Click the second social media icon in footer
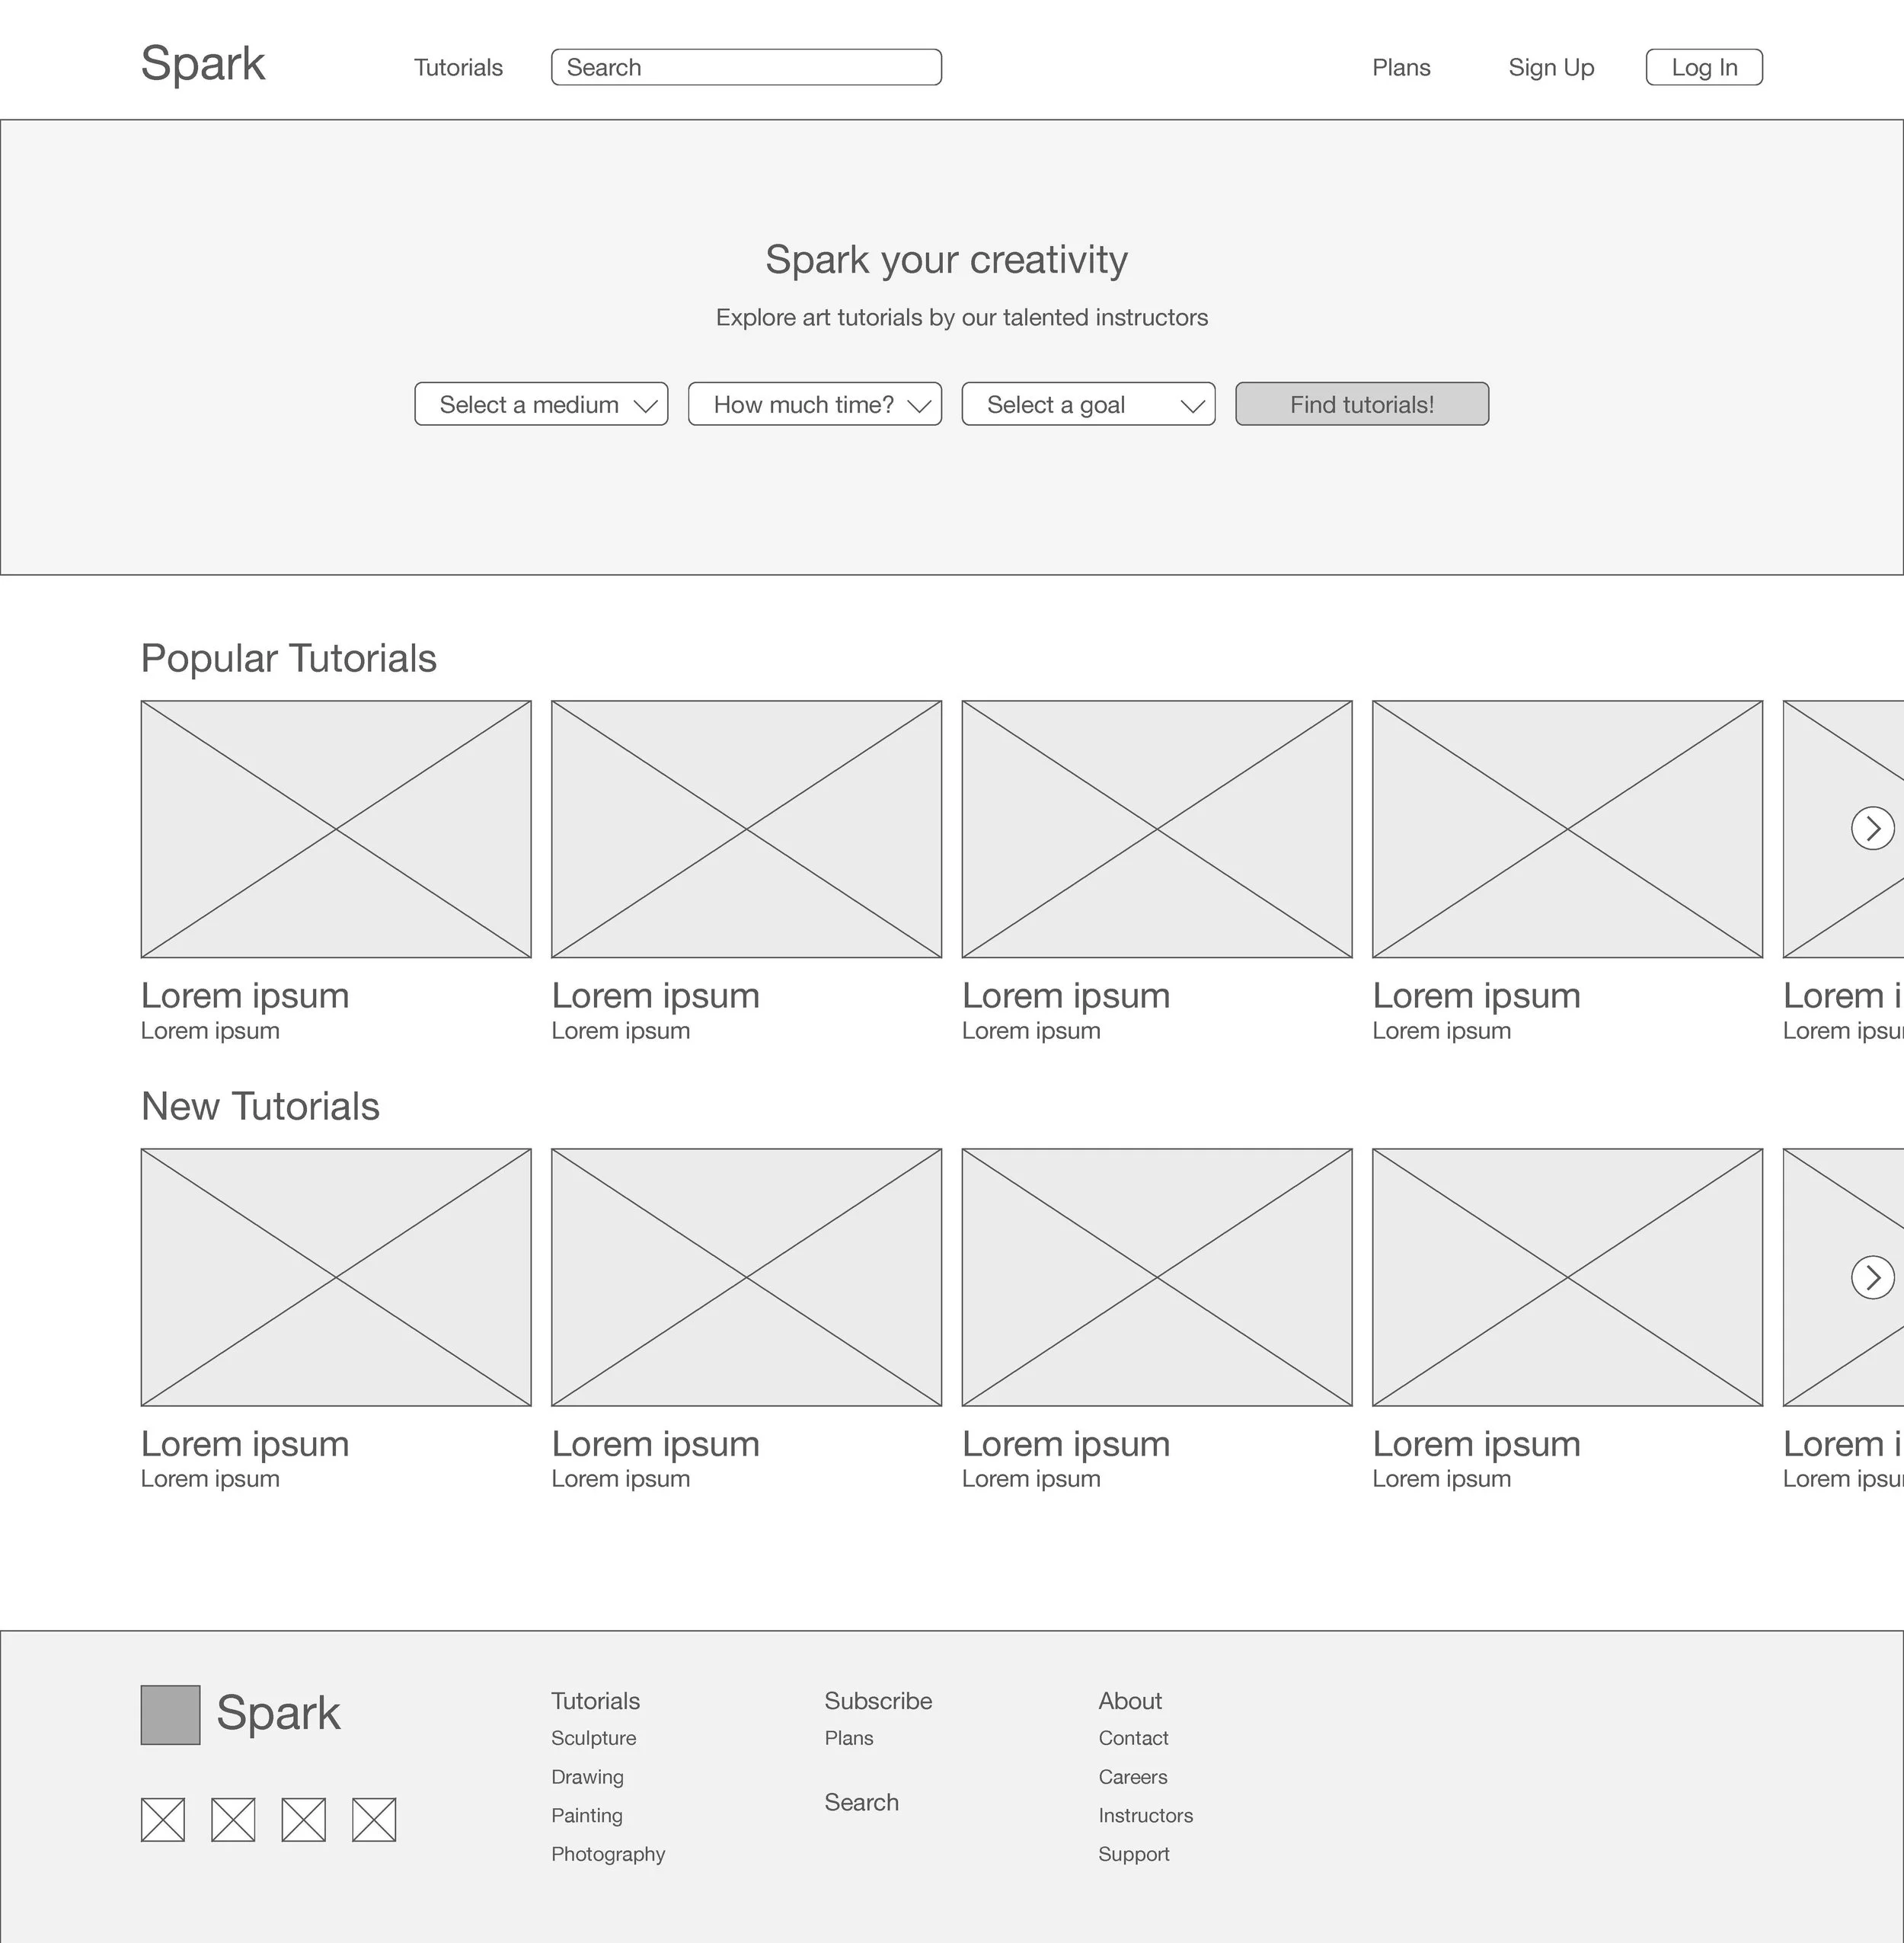1904x1943 pixels. [233, 1819]
